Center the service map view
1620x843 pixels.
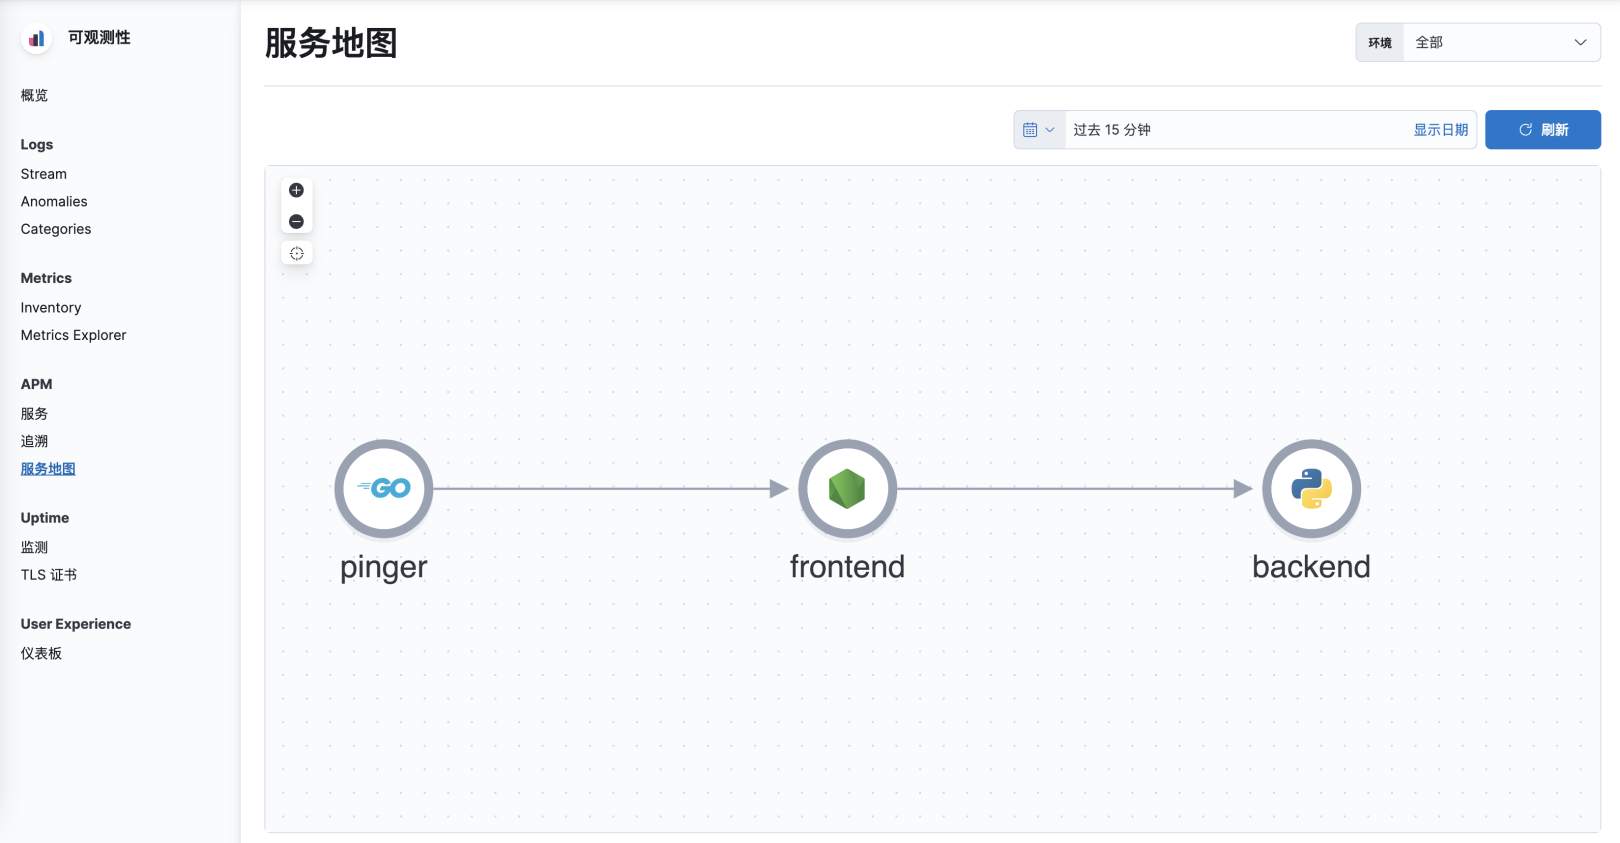tap(296, 252)
